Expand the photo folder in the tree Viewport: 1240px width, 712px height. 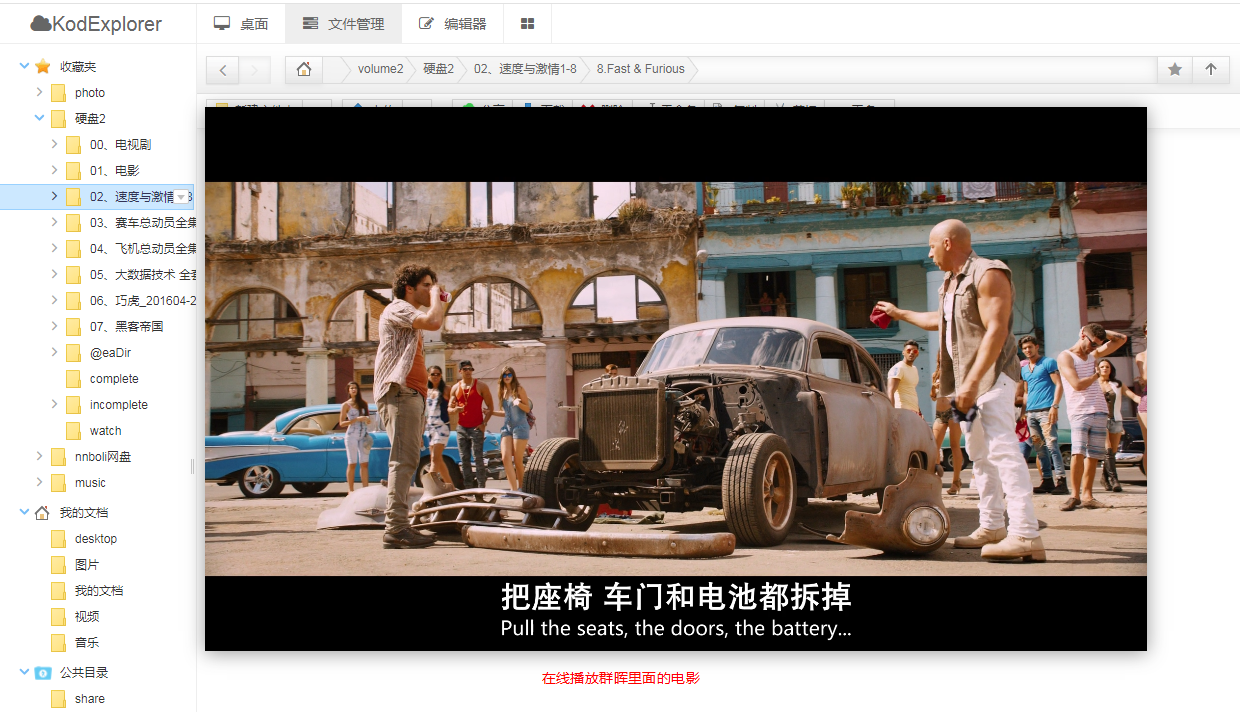(x=39, y=92)
